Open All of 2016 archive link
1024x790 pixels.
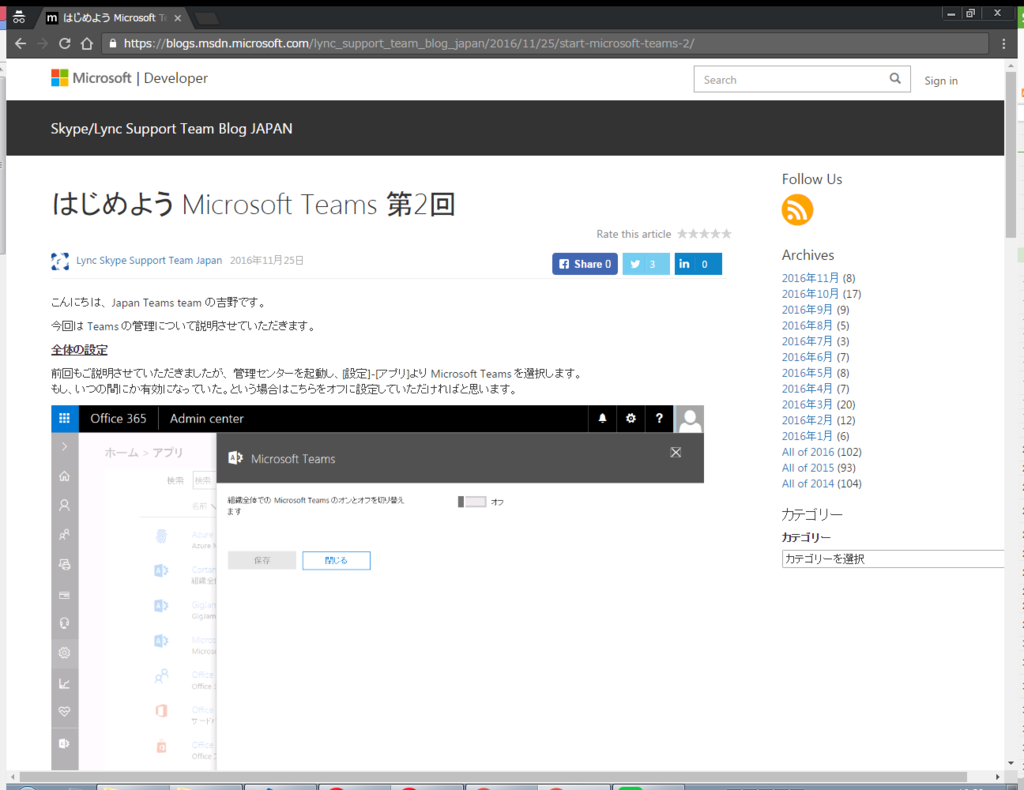(808, 452)
